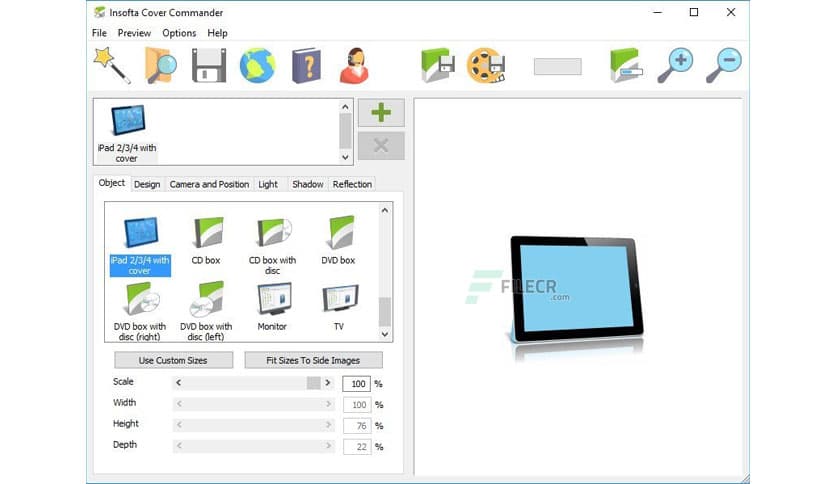This screenshot has width=836, height=484.
Task: Click the Width percentage field
Action: tap(357, 405)
